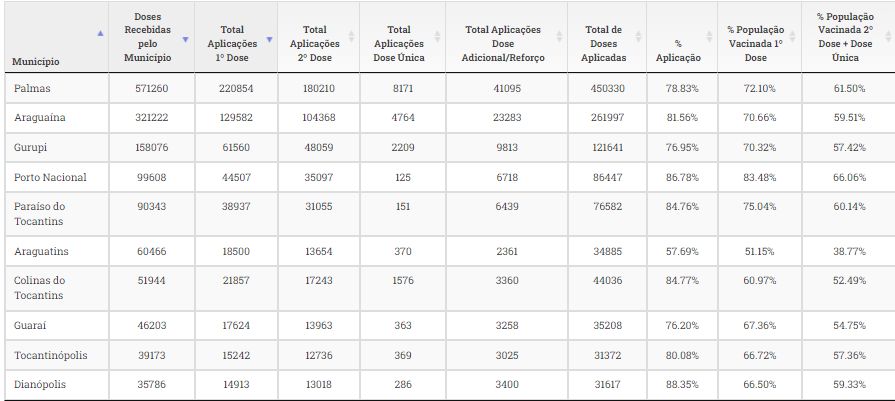The height and width of the screenshot is (401, 895).
Task: Click the Porto Nacional row name
Action: (x=50, y=177)
